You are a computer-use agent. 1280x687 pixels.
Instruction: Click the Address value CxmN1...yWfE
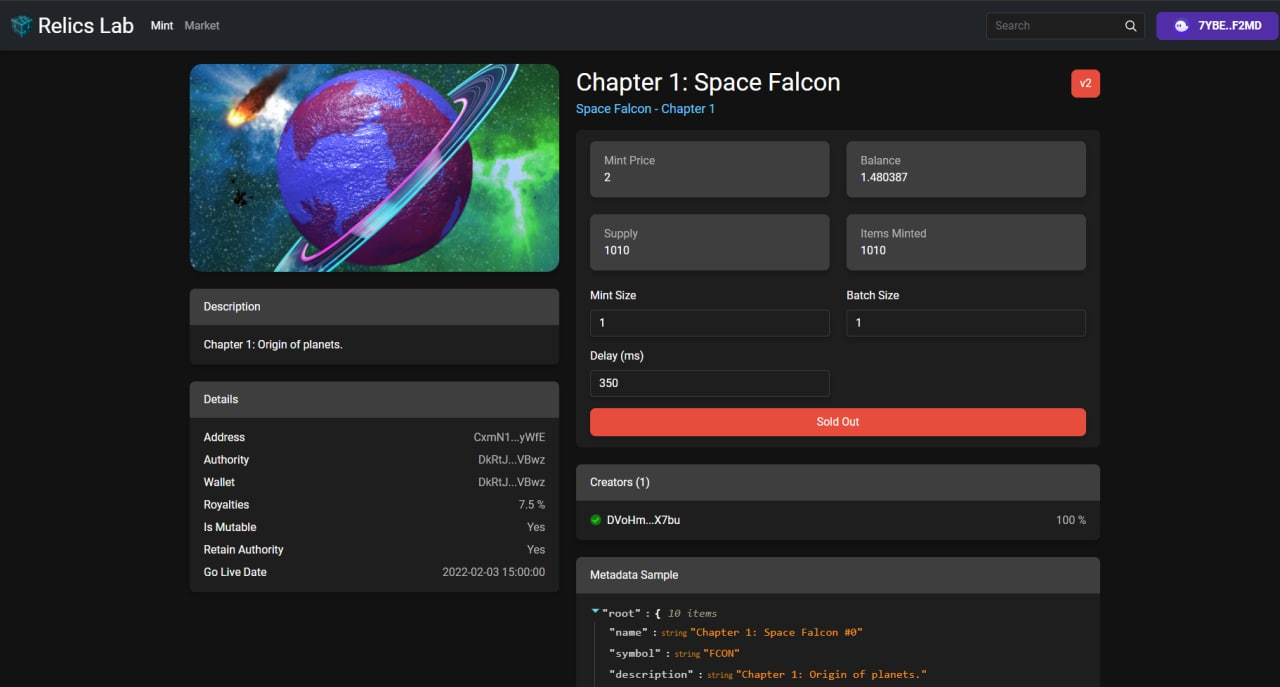click(509, 438)
